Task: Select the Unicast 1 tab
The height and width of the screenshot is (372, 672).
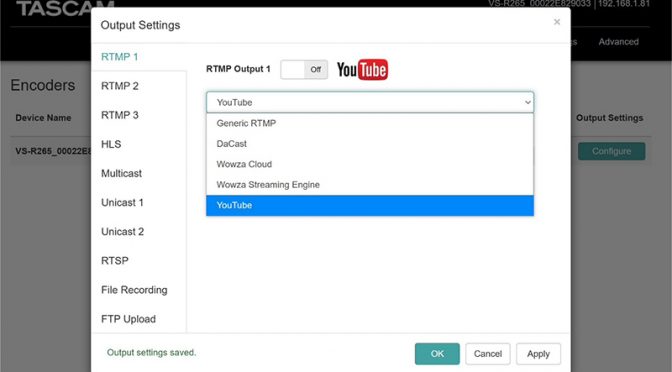Action: [x=122, y=203]
